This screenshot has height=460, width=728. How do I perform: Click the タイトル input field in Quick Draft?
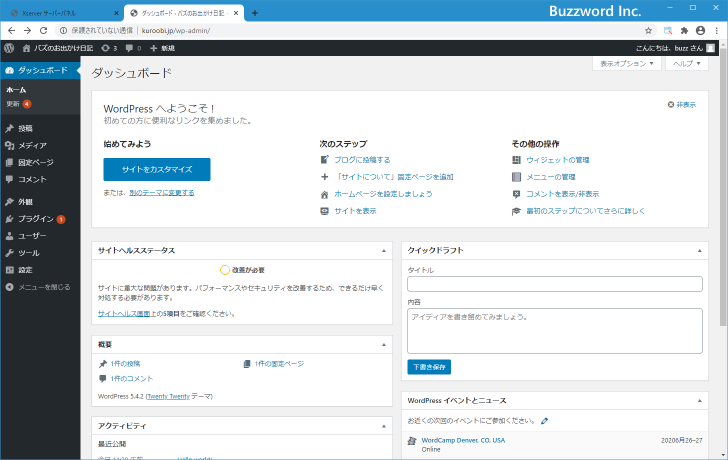click(554, 284)
